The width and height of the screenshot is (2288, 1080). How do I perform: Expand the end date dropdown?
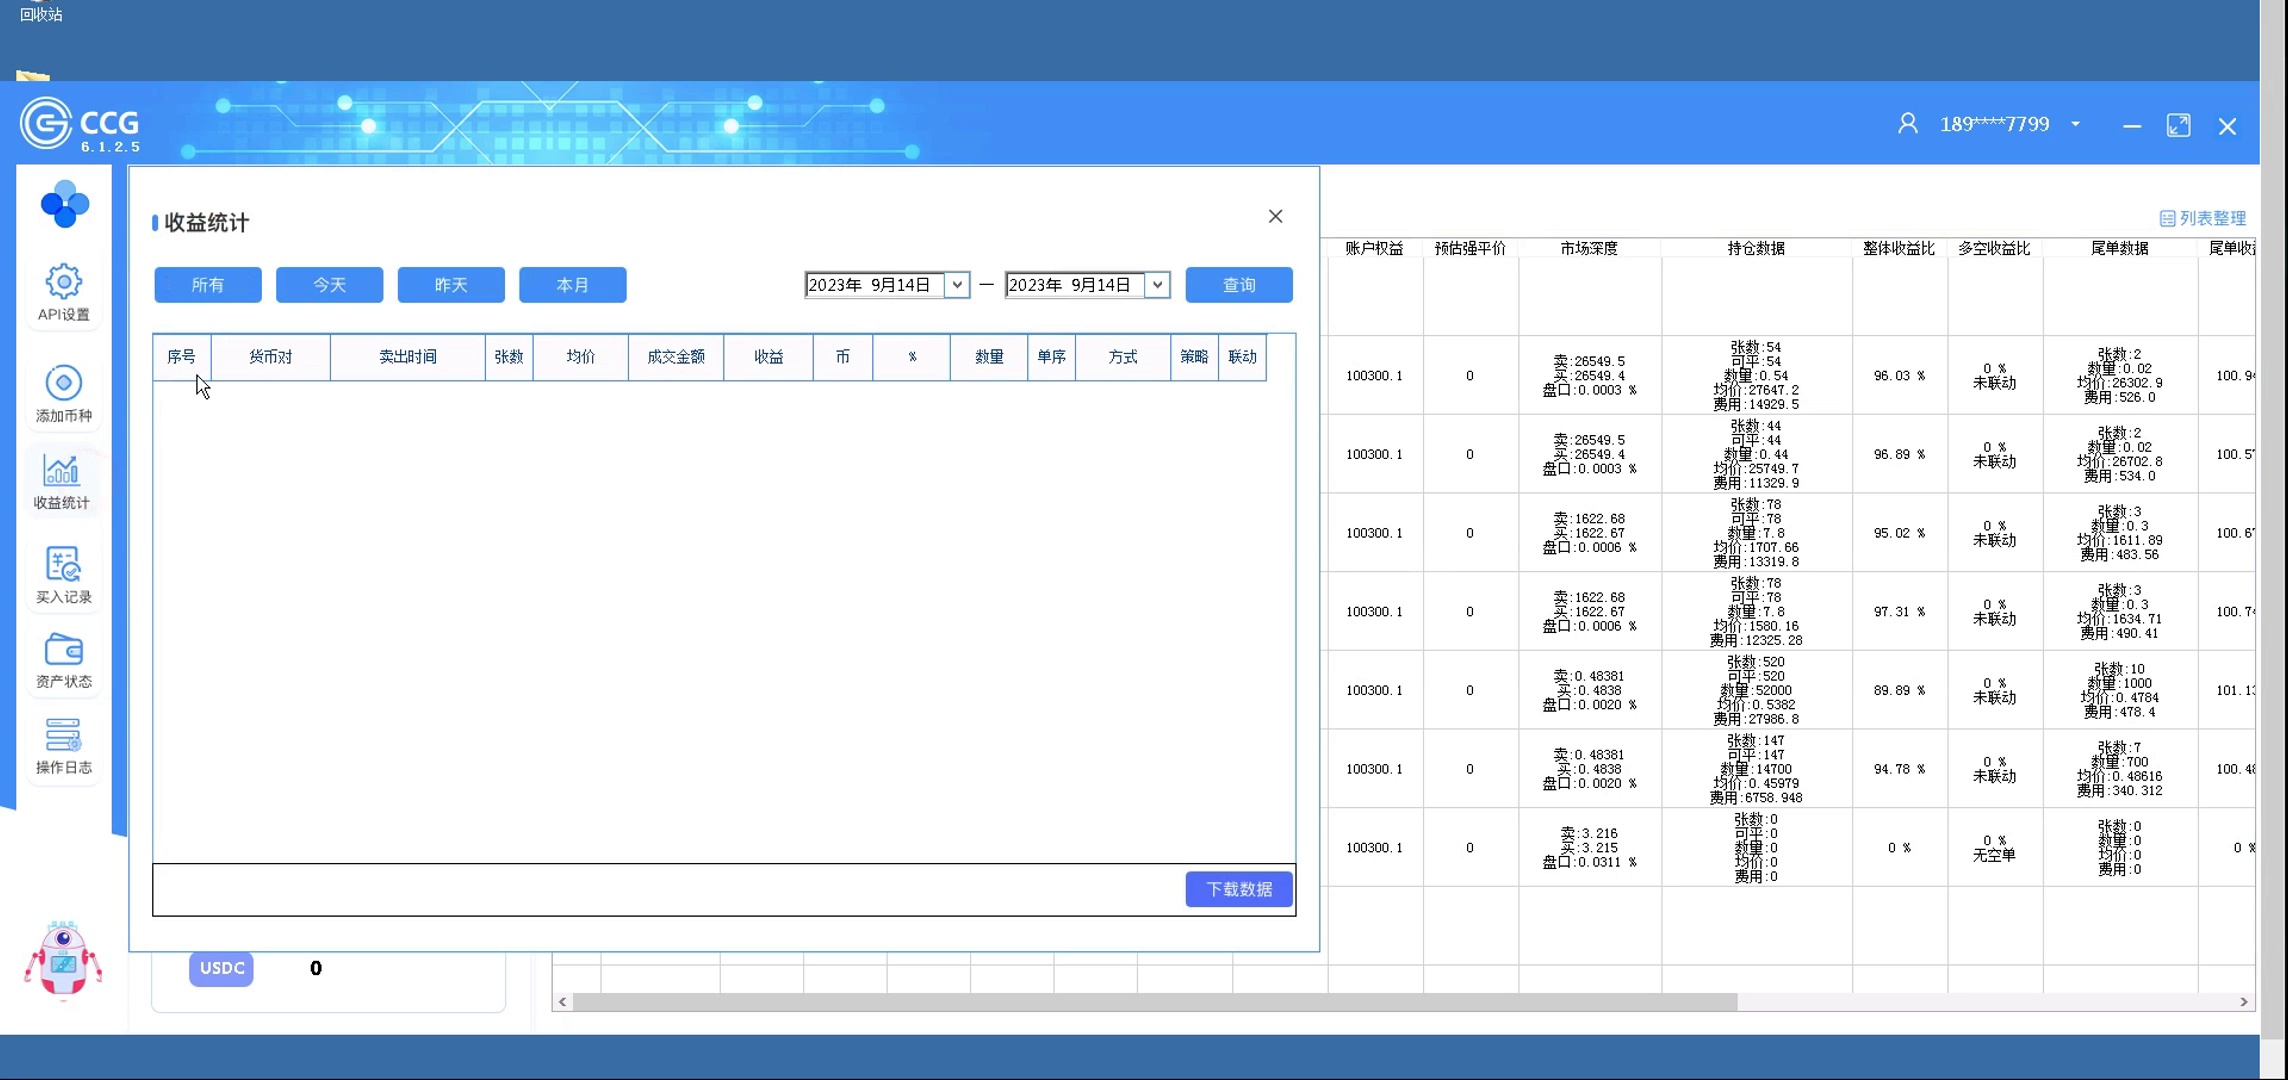(1157, 285)
